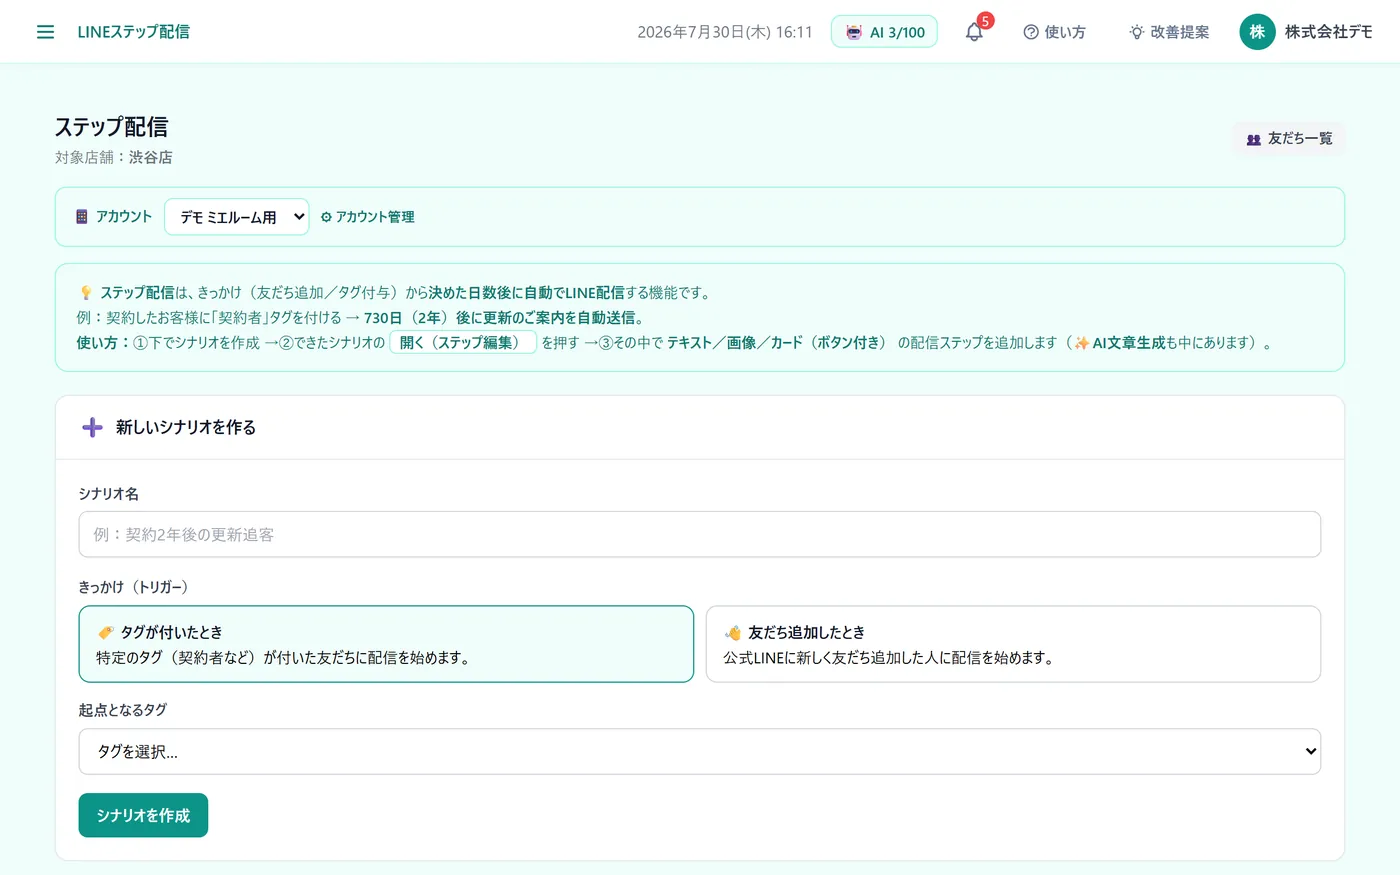Click the tag icon in タグが付いたとき

click(x=106, y=632)
